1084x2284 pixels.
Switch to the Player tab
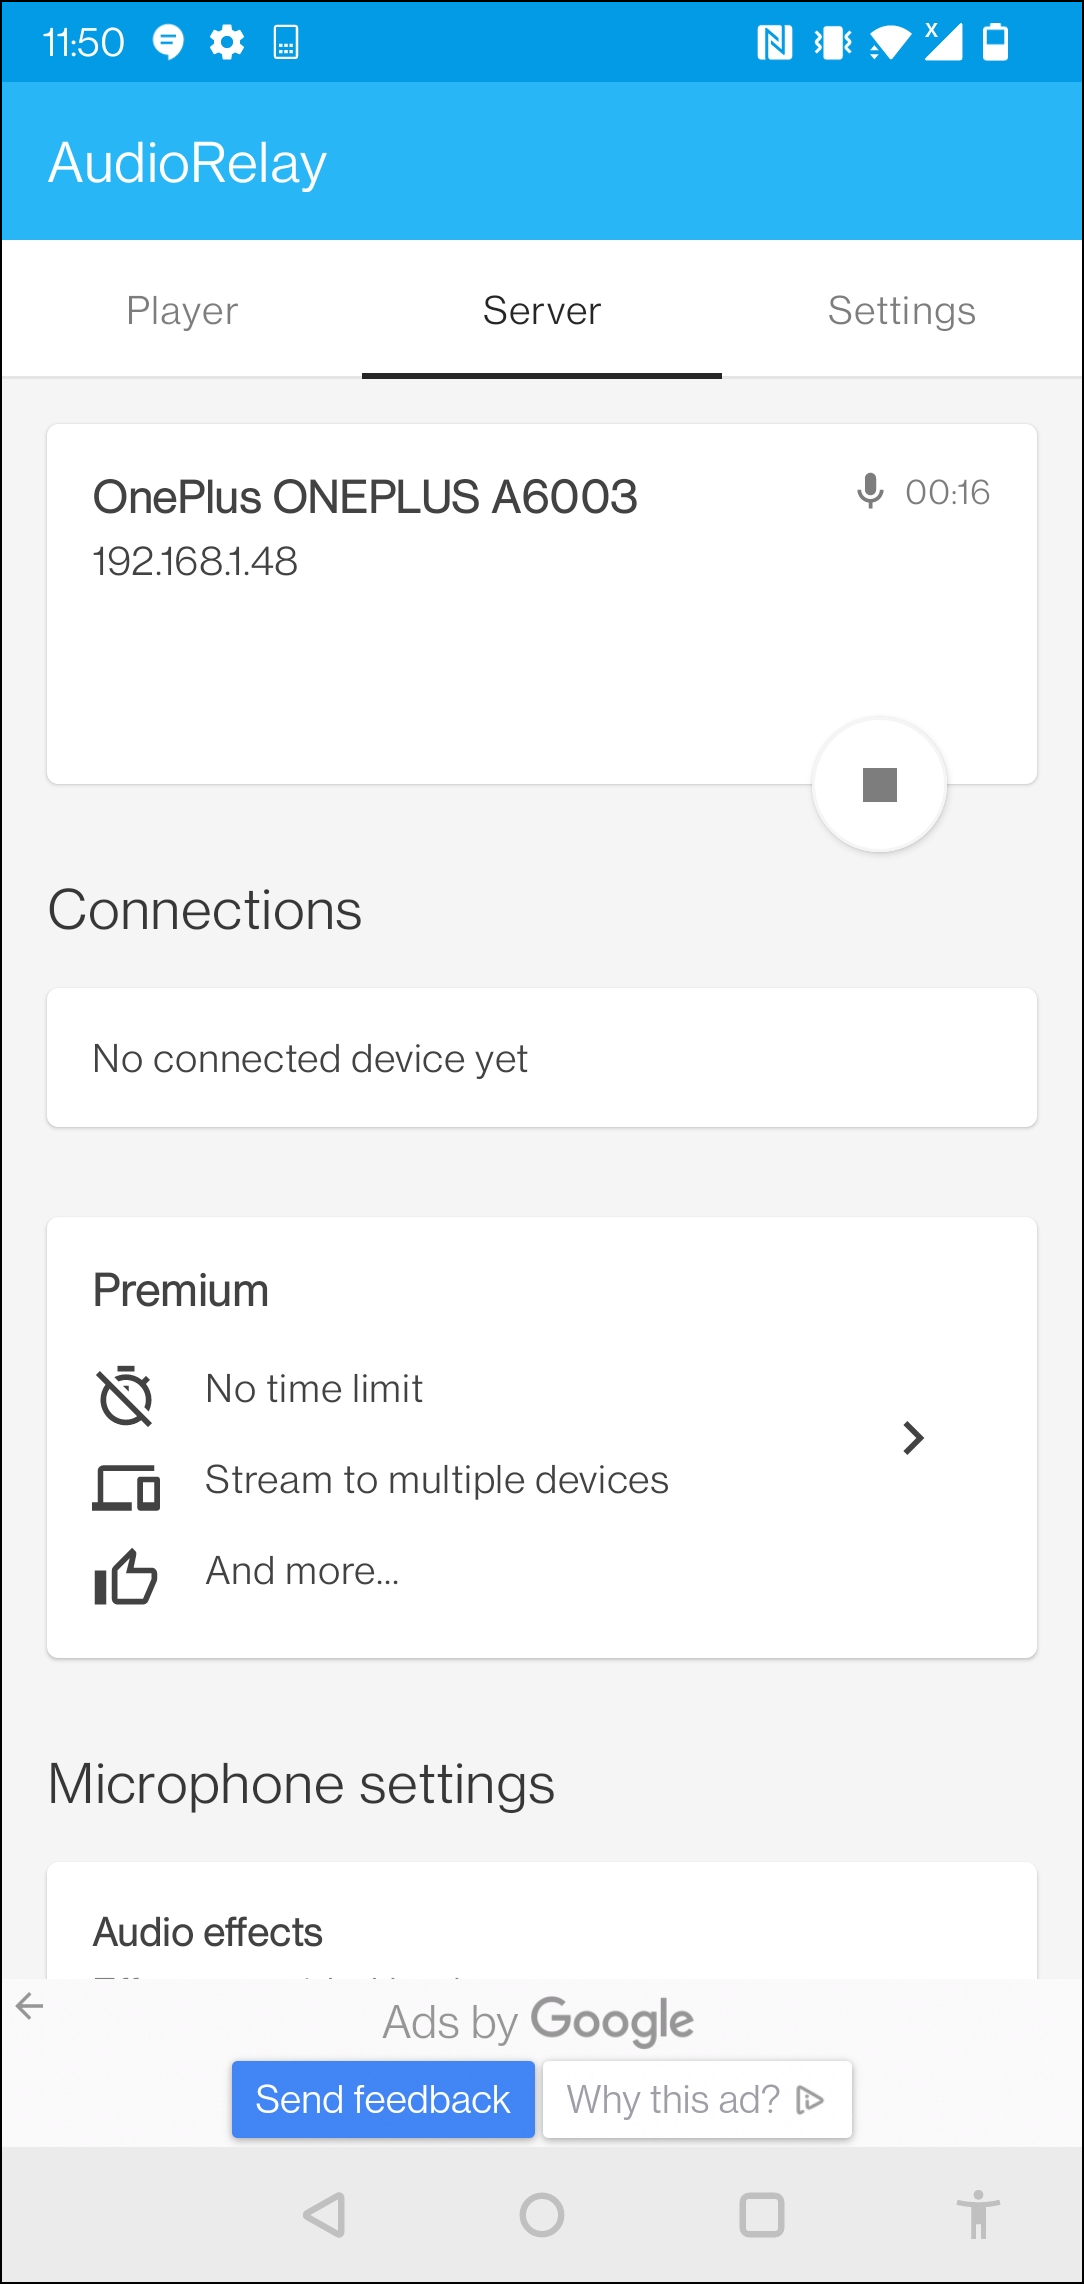point(182,311)
